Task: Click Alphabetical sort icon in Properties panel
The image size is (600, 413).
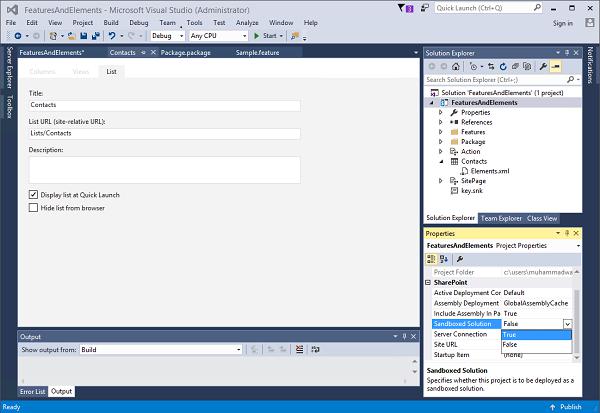Action: click(444, 259)
